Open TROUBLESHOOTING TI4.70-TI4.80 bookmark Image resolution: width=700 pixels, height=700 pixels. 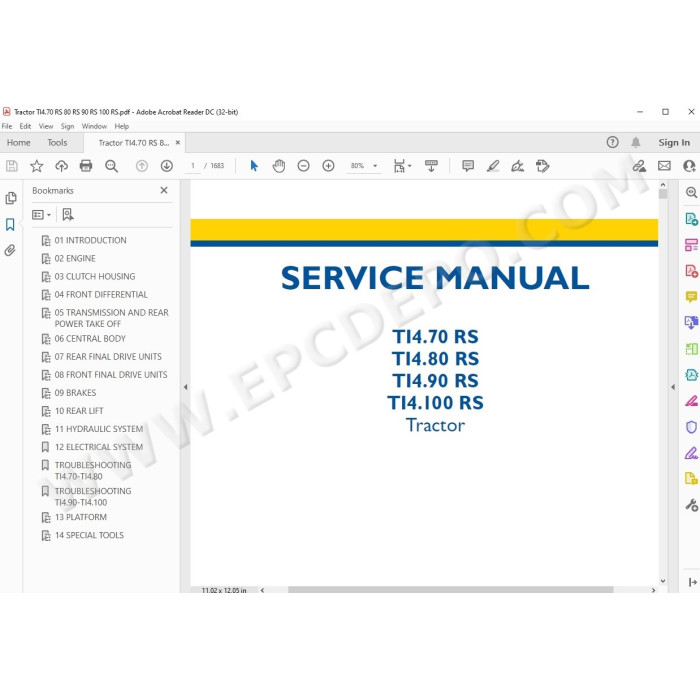pos(93,471)
